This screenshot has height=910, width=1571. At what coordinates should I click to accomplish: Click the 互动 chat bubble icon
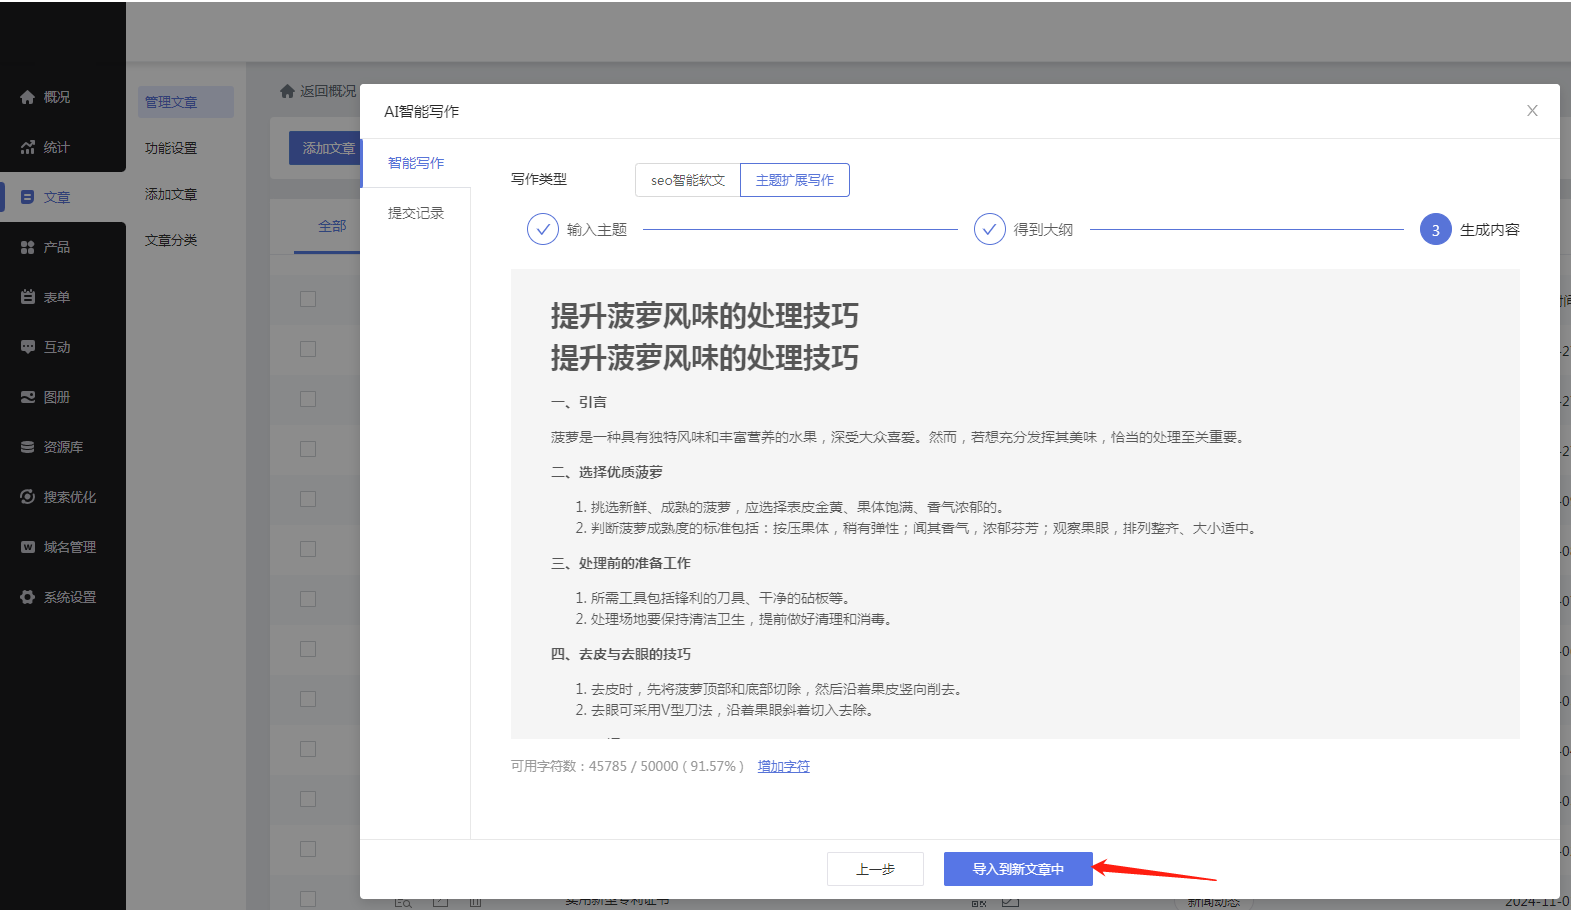(27, 347)
